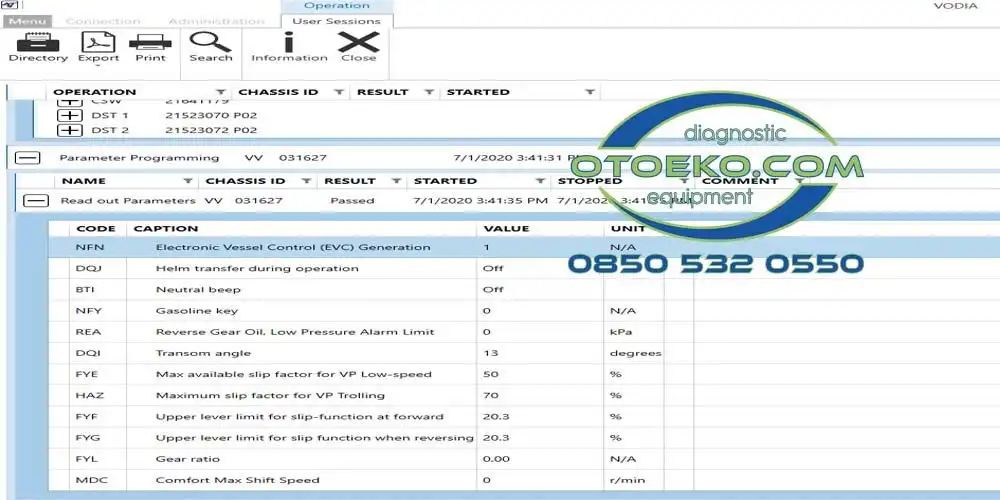
Task: Expand the DST 2 row
Action: [x=70, y=130]
